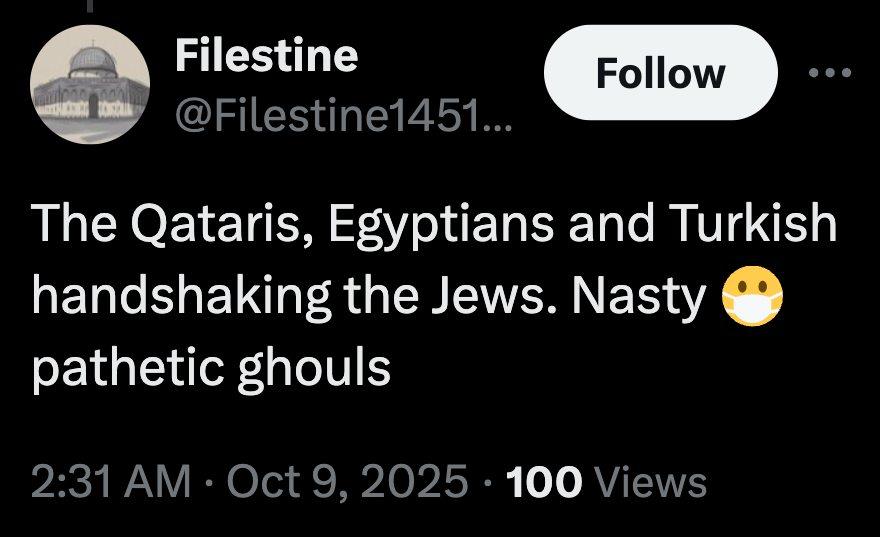Viewport: 880px width, 537px height.
Task: Click the 2:31 AM timestamp
Action: pos(110,482)
